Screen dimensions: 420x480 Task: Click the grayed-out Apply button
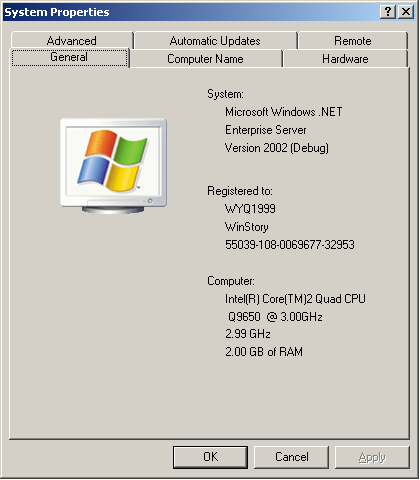point(372,457)
